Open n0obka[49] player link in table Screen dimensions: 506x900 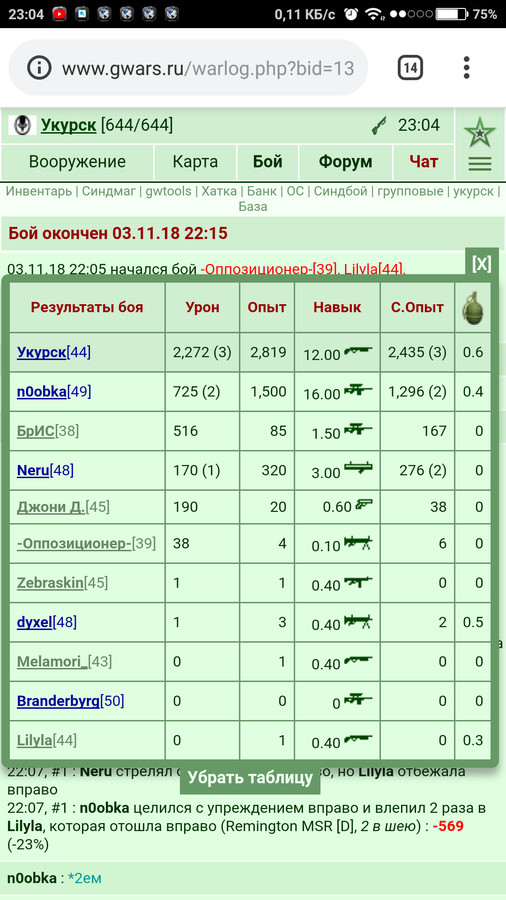(x=54, y=392)
